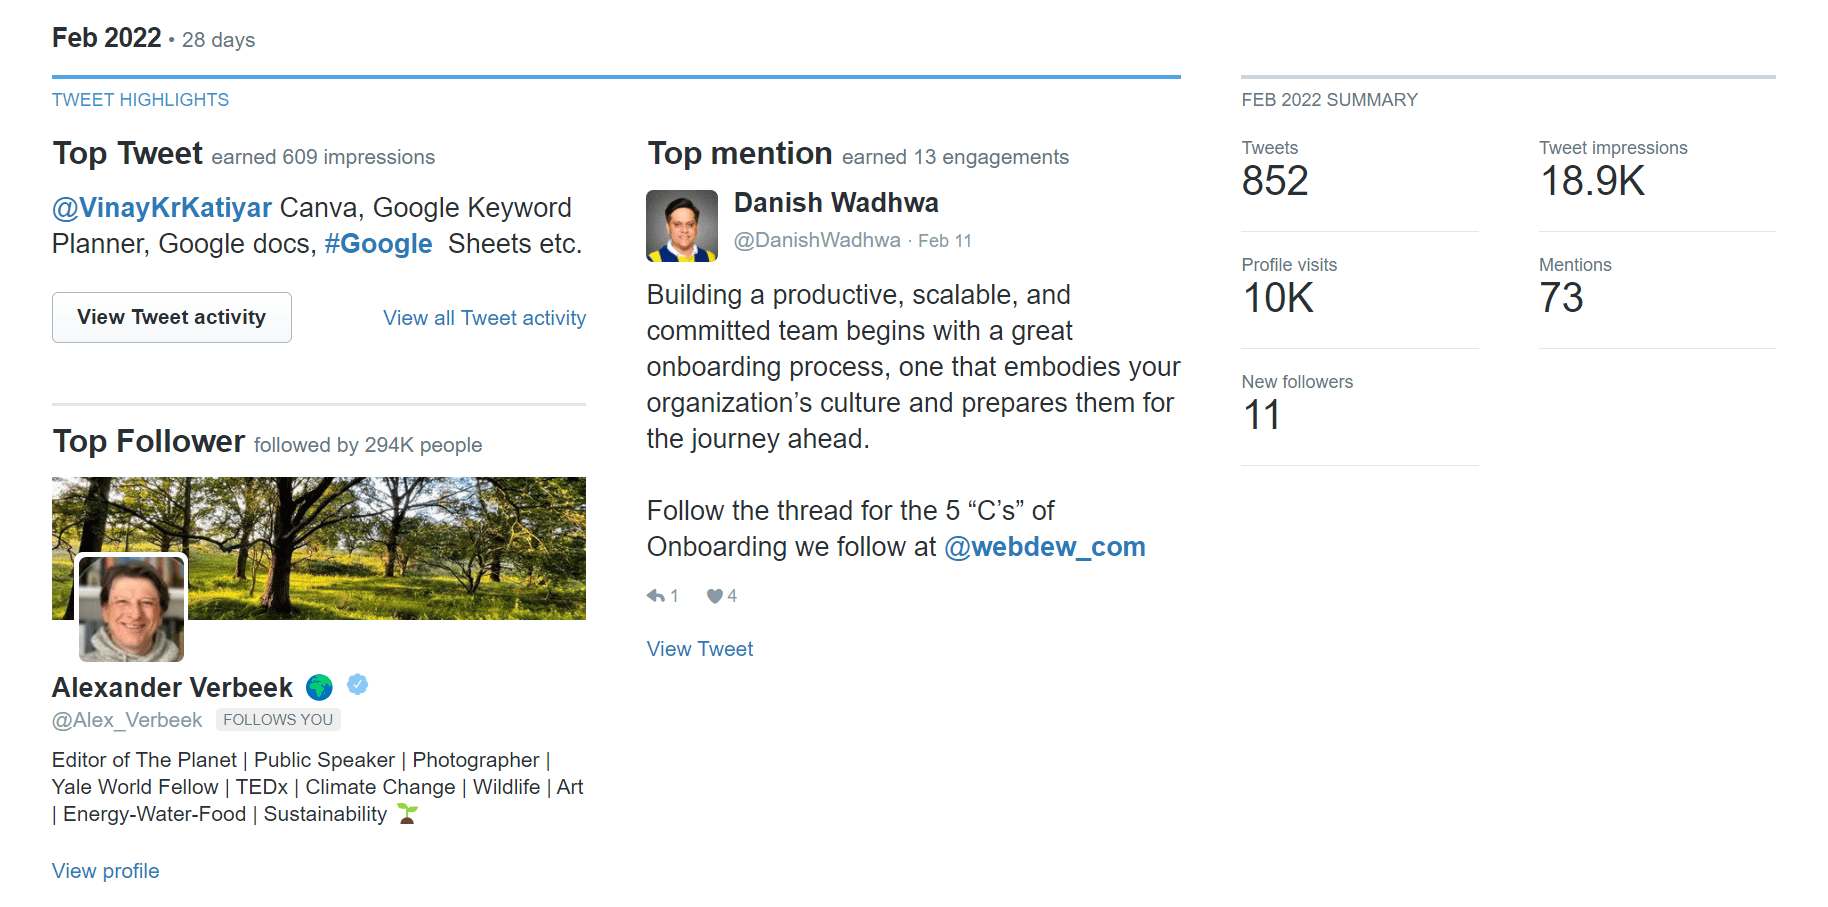Open Danish Wadhwa's profile picture

[682, 226]
